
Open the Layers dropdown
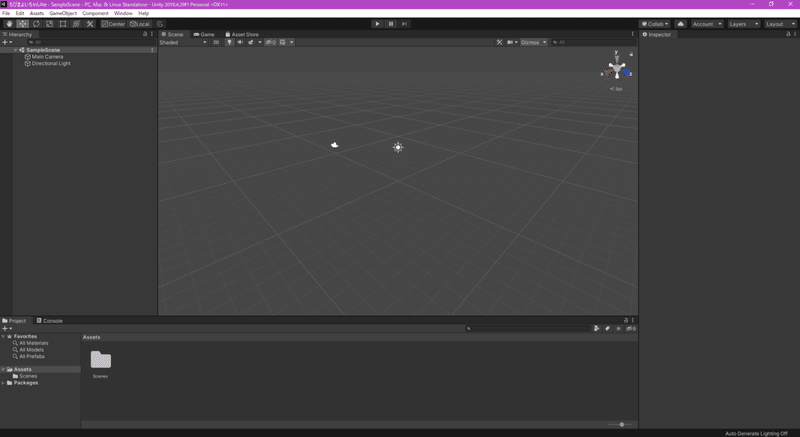coord(743,24)
